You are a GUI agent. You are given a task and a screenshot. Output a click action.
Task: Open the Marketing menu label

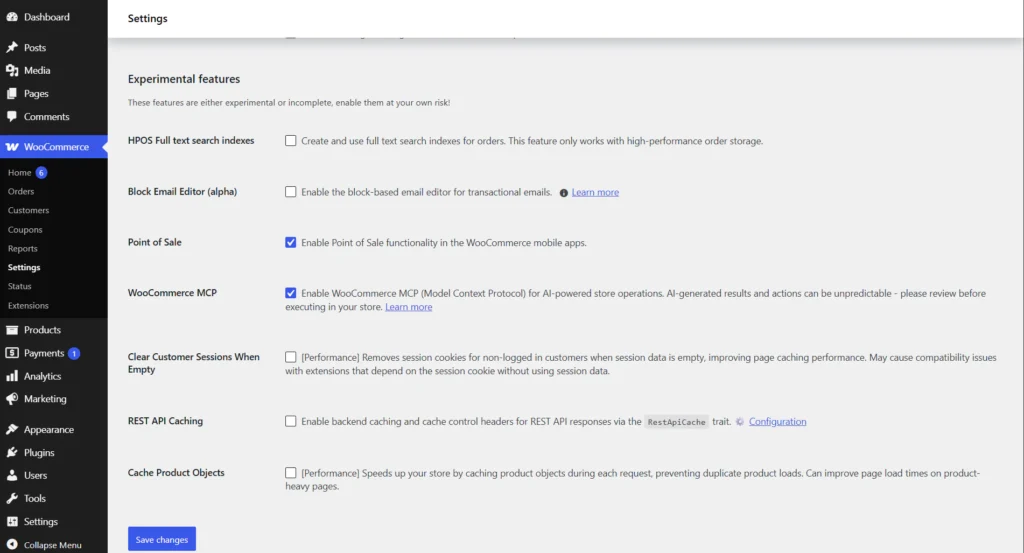(45, 399)
